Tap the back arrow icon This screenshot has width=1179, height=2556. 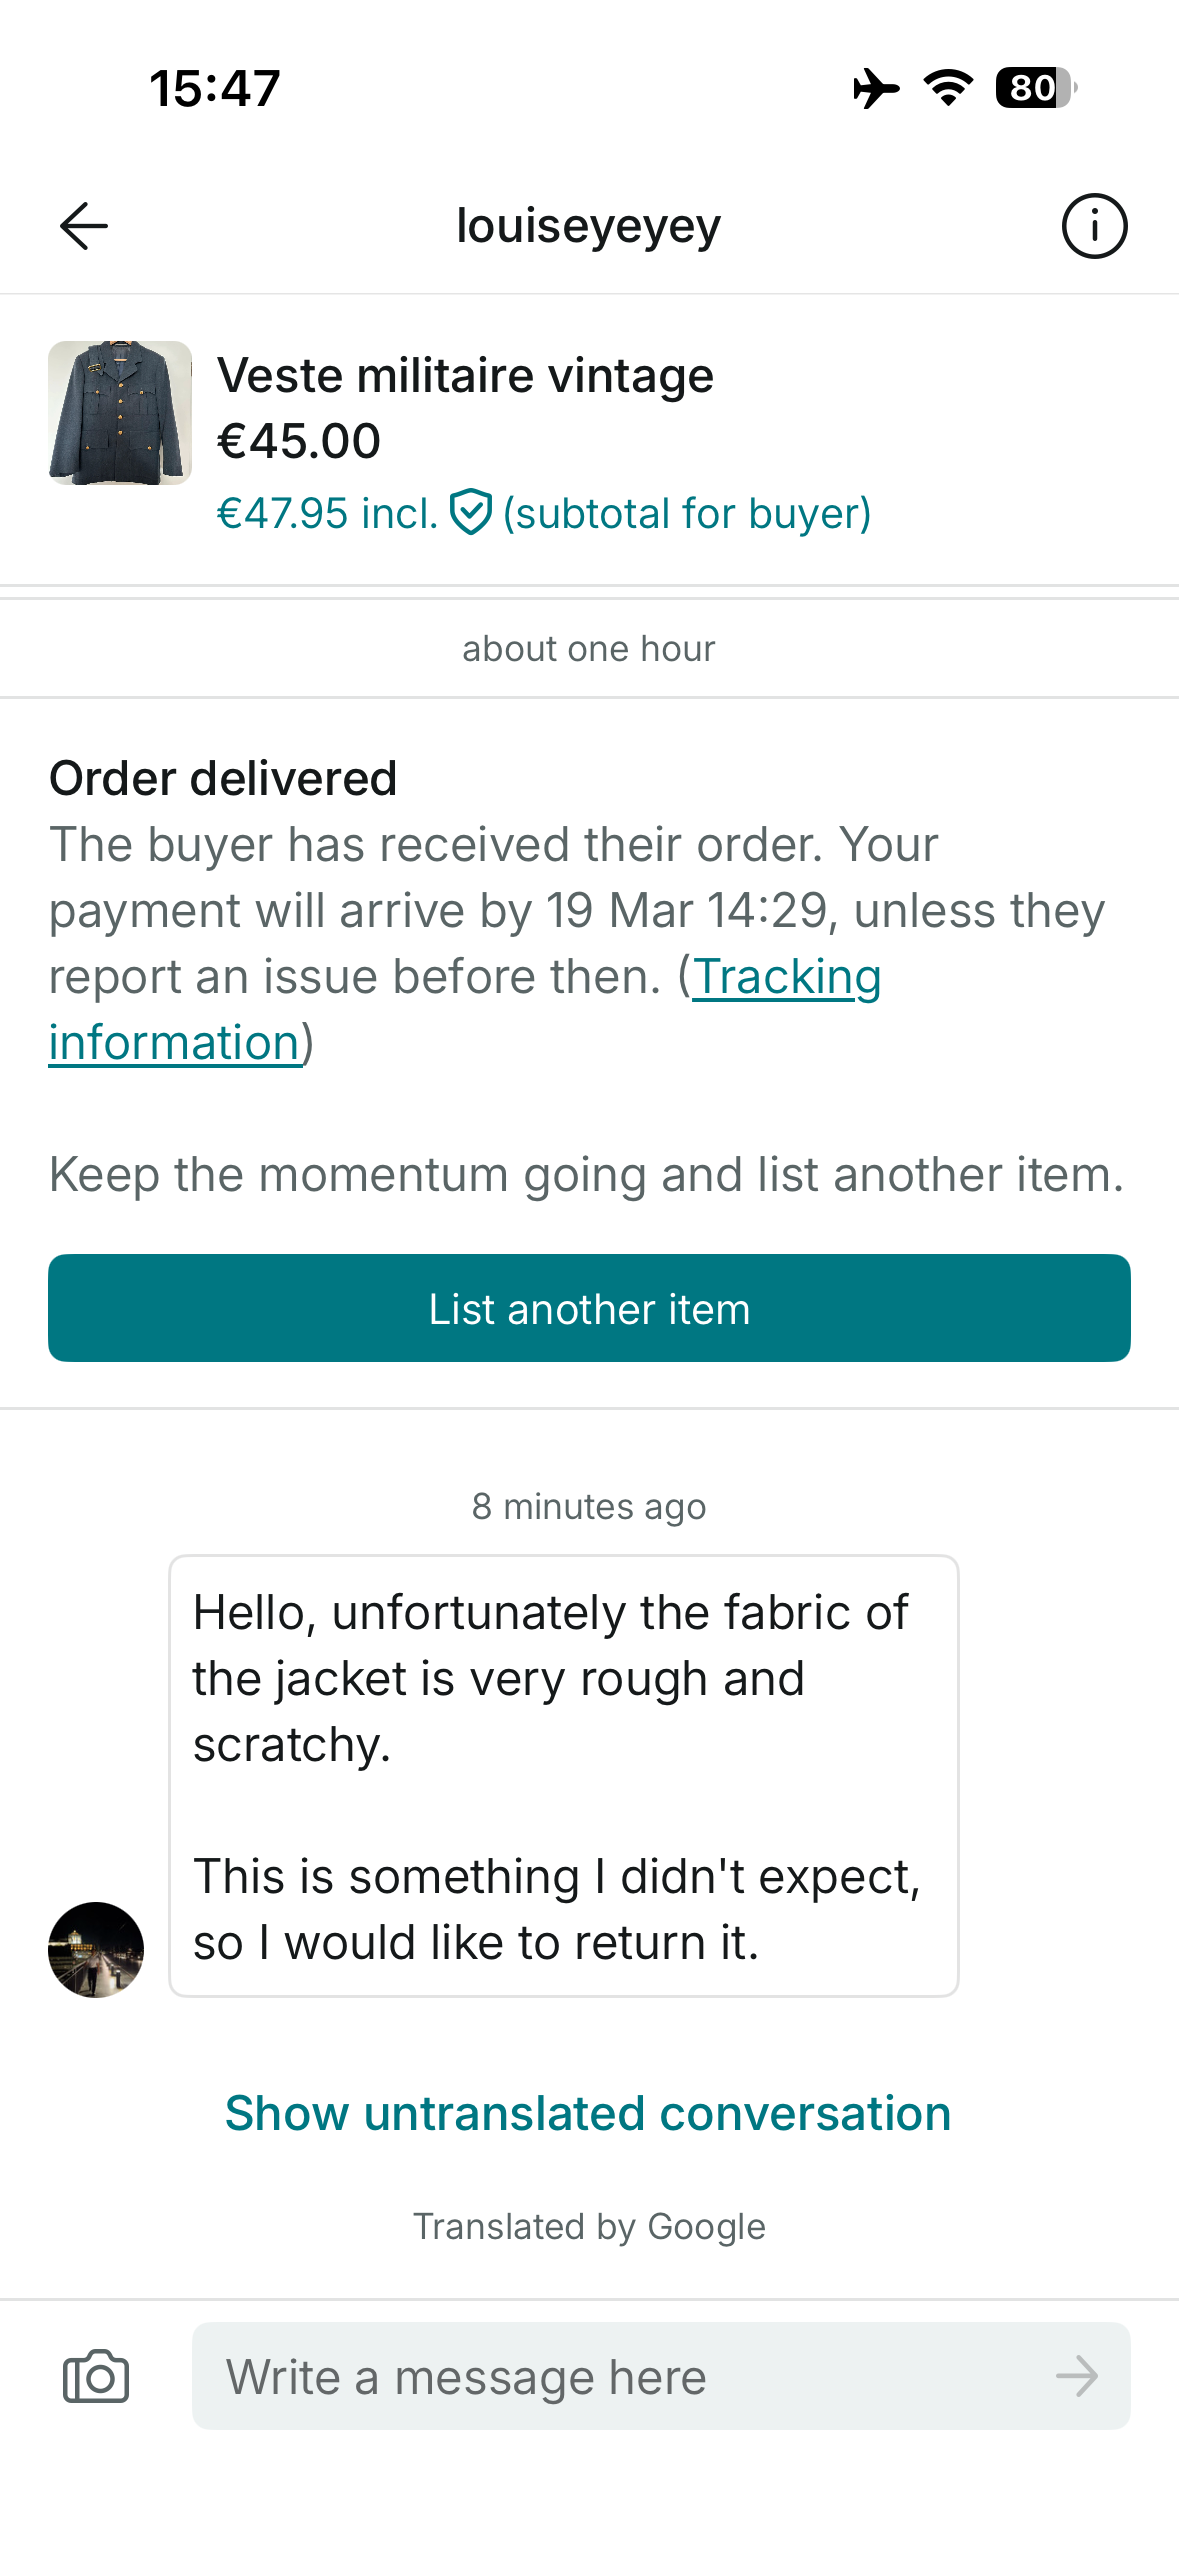[84, 226]
